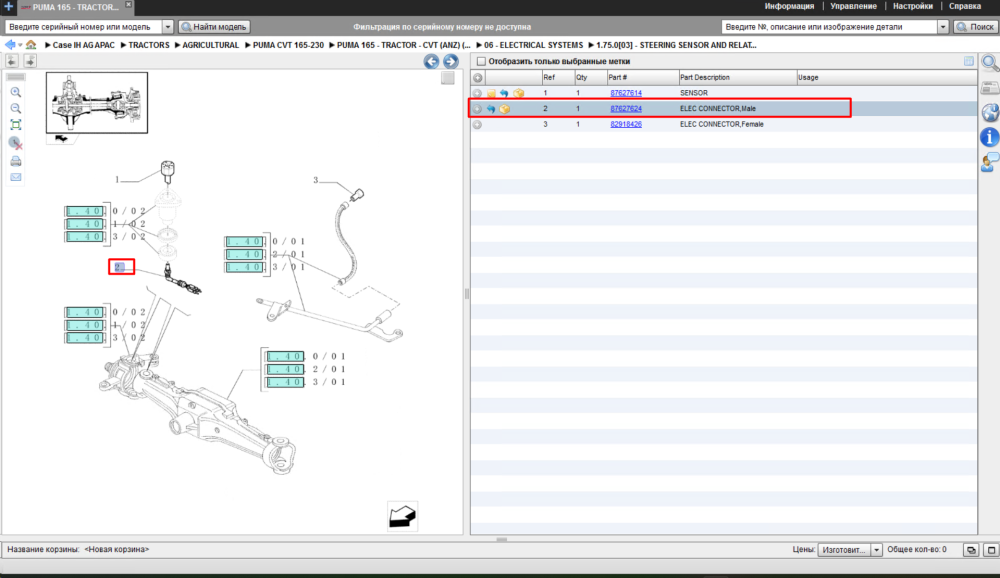Open the AGRICULTURAL breadcrumb

(x=210, y=45)
